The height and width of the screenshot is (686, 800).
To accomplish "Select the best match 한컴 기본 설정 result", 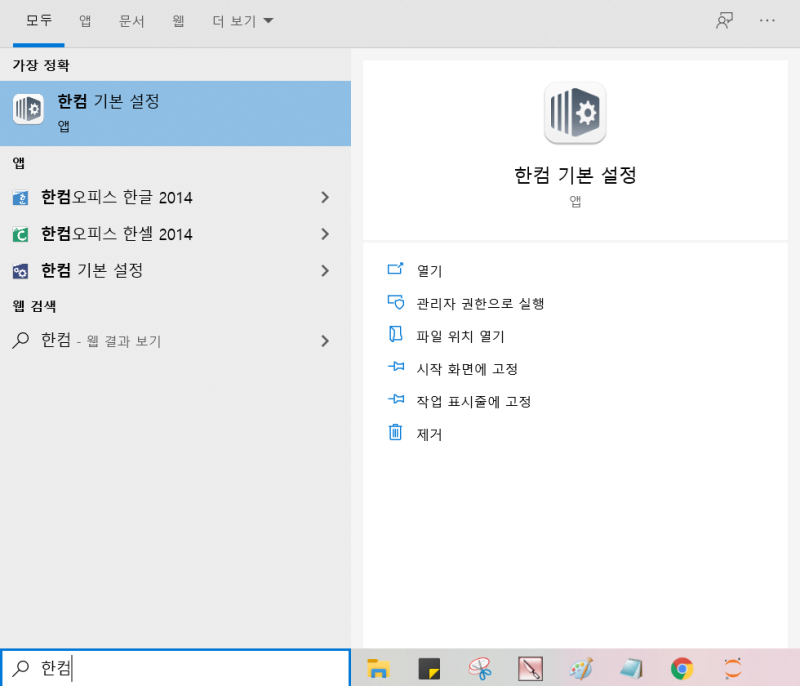I will (176, 113).
